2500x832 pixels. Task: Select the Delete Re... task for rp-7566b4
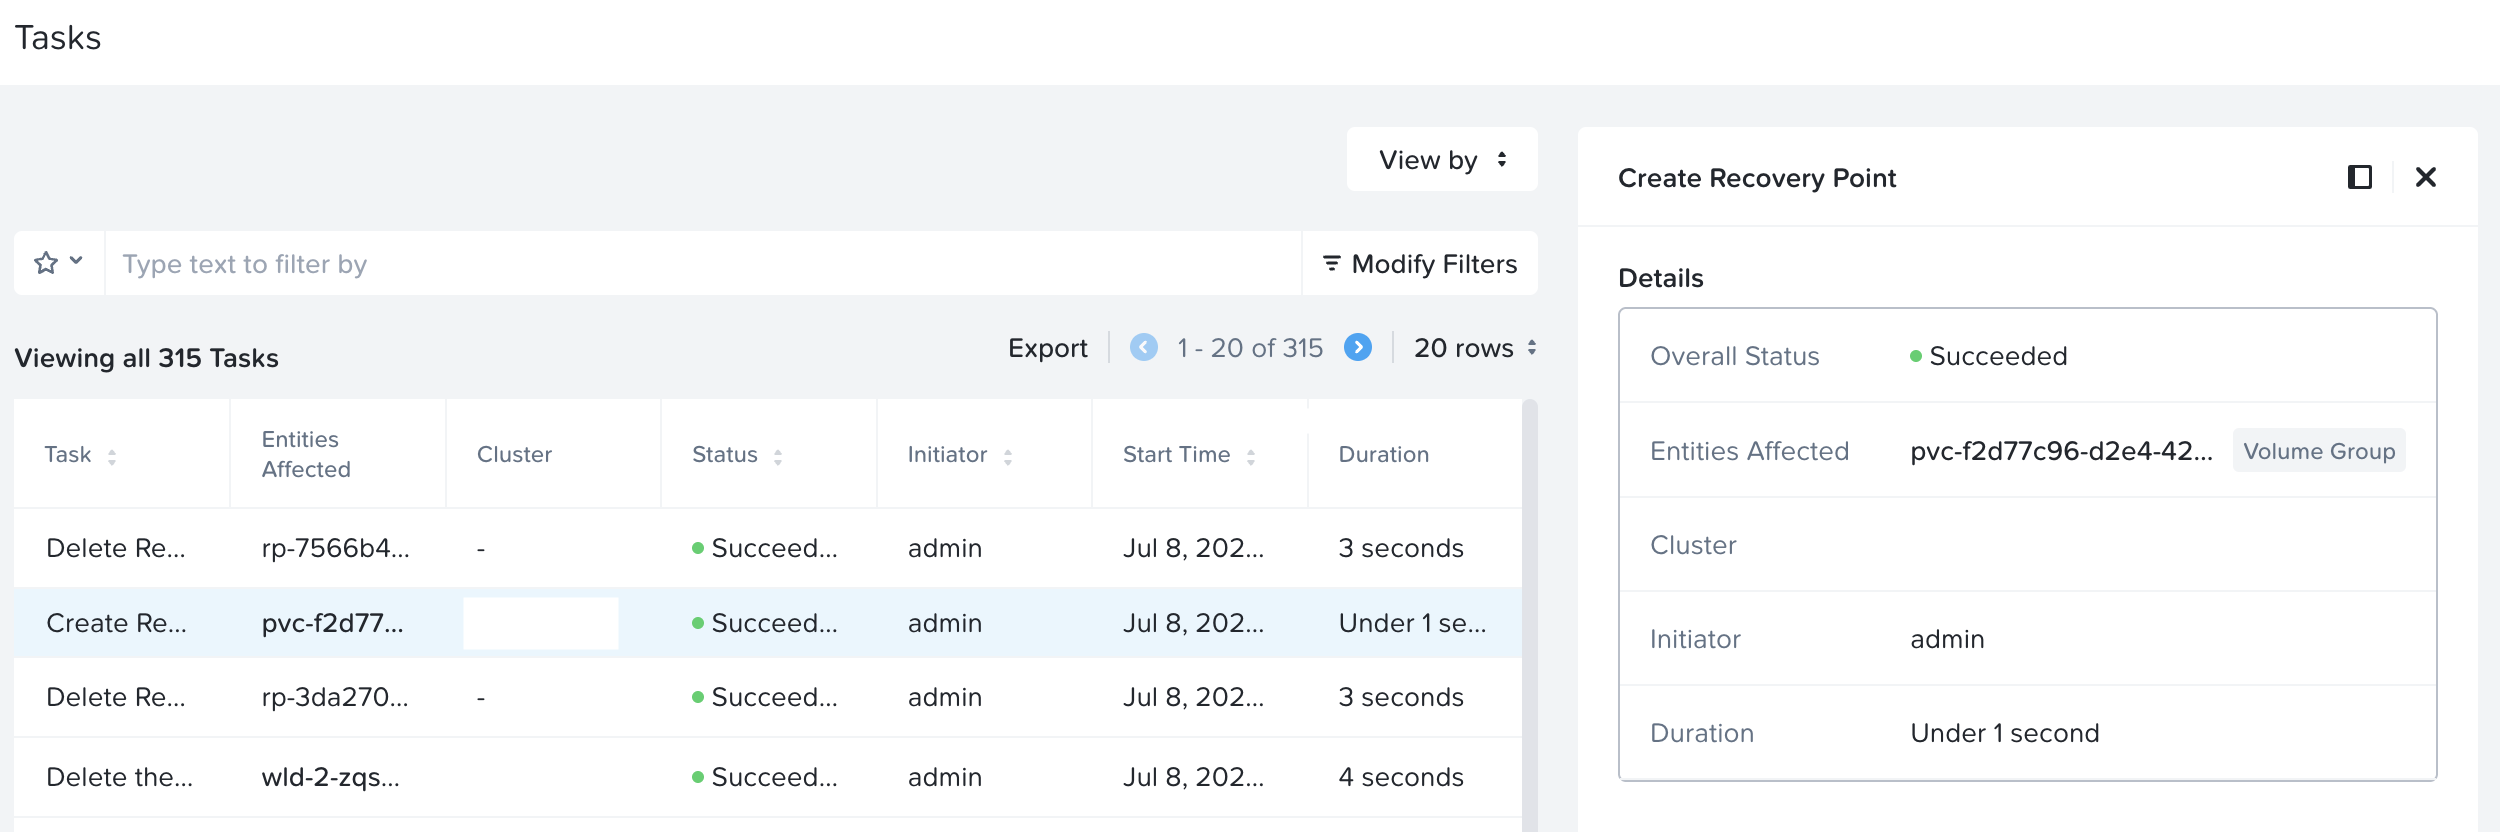coord(116,548)
